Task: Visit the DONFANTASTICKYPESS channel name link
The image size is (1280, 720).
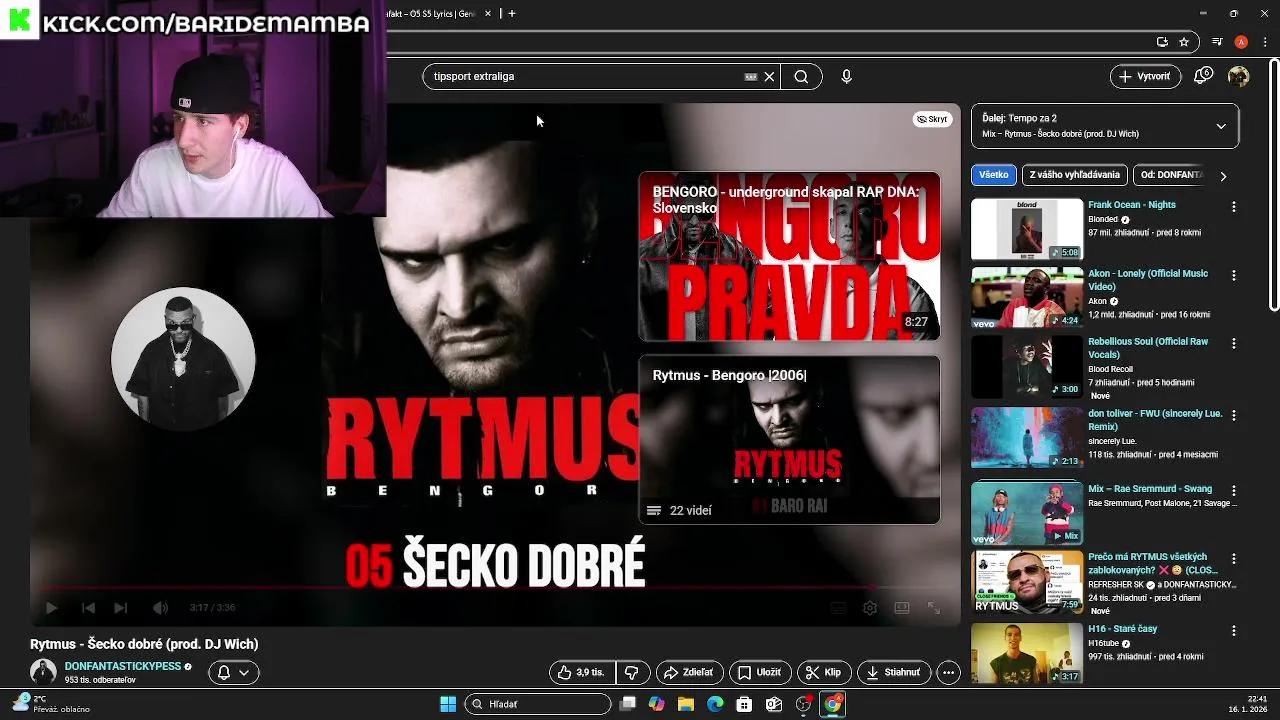Action: pos(123,667)
